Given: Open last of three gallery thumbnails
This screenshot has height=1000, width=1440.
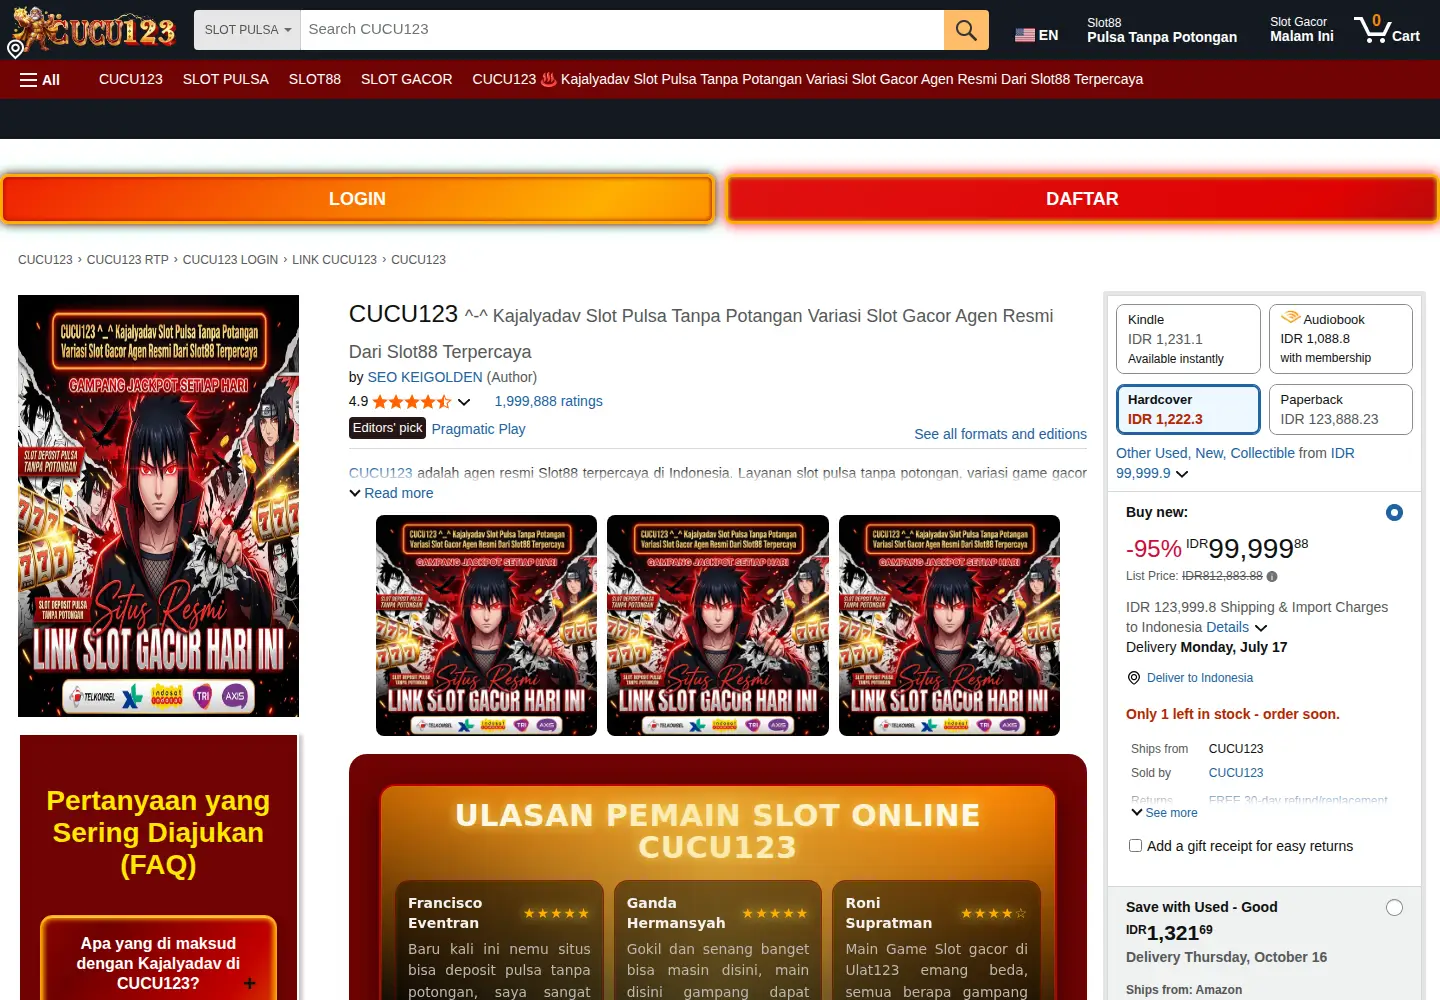Looking at the screenshot, I should click(949, 626).
